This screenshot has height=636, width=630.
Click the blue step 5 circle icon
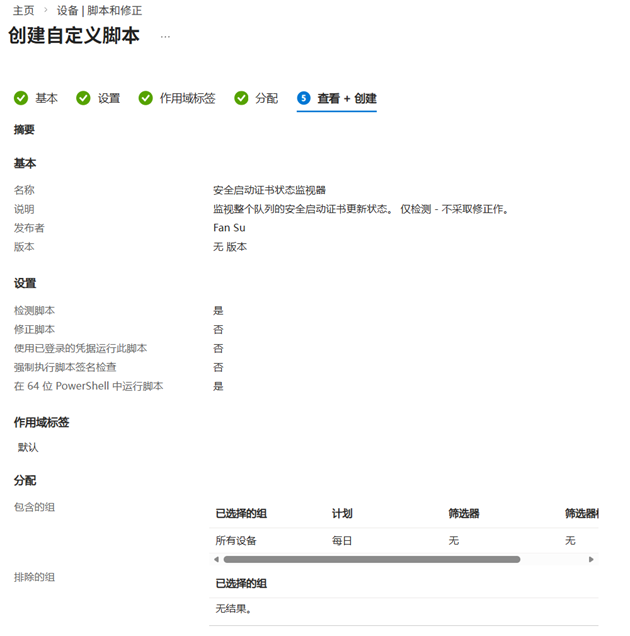(303, 98)
